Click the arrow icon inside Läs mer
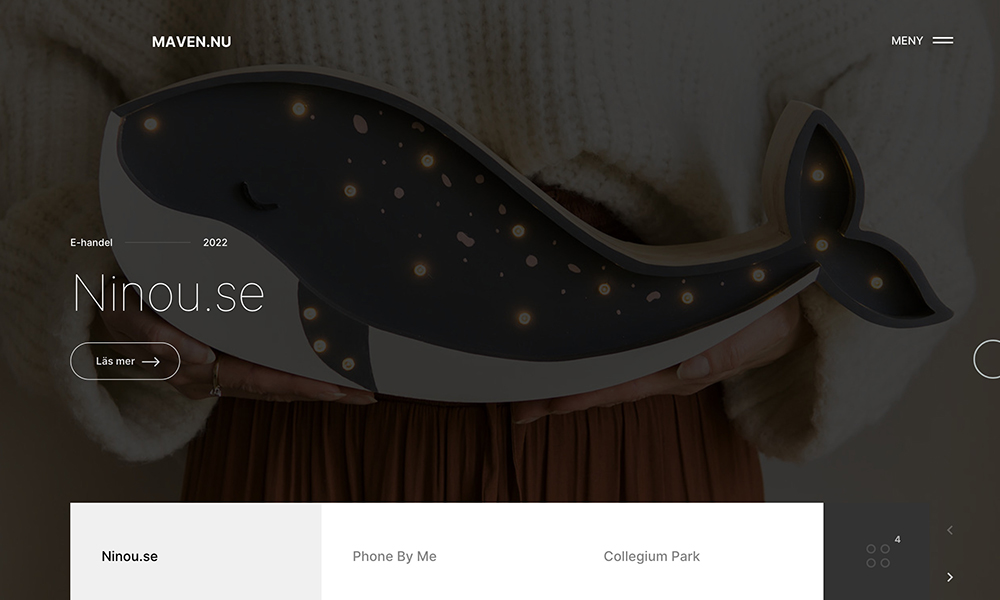Viewport: 1000px width, 600px height. pyautogui.click(x=151, y=362)
